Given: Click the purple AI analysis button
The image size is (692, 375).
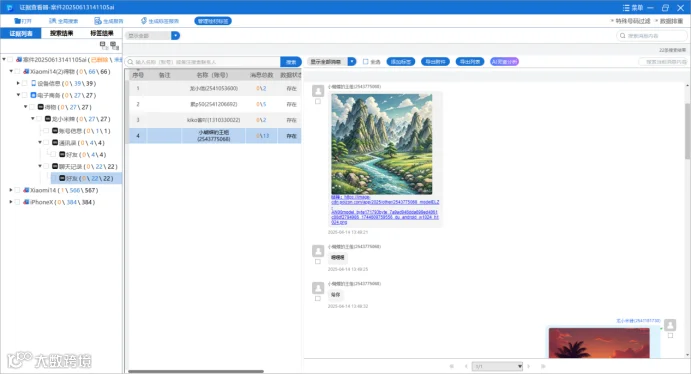Looking at the screenshot, I should [x=504, y=62].
